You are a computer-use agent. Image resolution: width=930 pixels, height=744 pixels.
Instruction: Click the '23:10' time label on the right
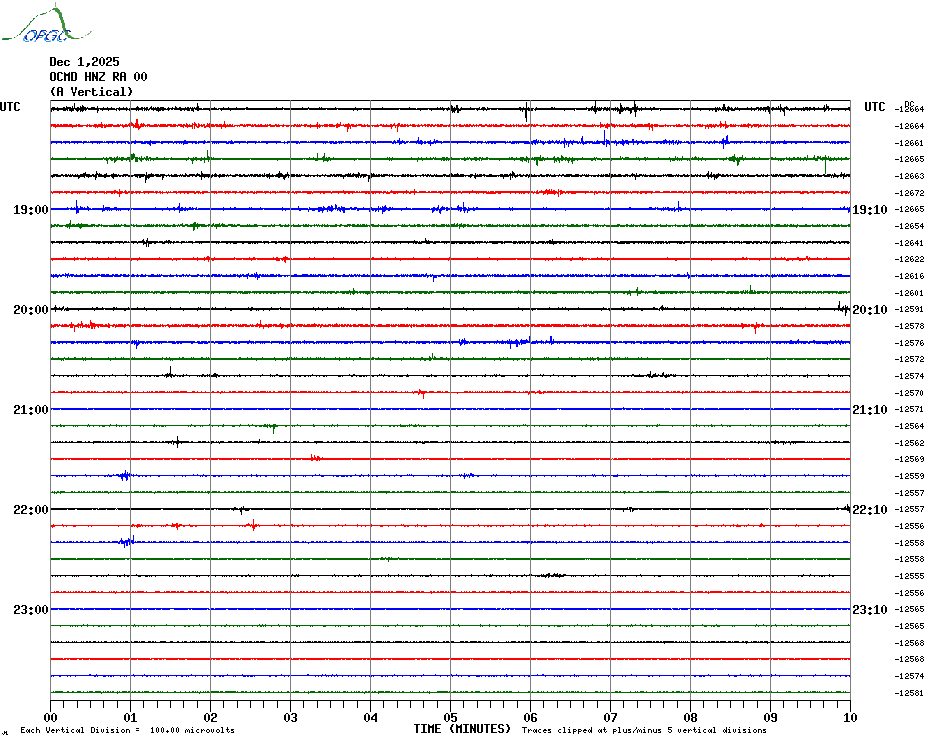click(870, 609)
